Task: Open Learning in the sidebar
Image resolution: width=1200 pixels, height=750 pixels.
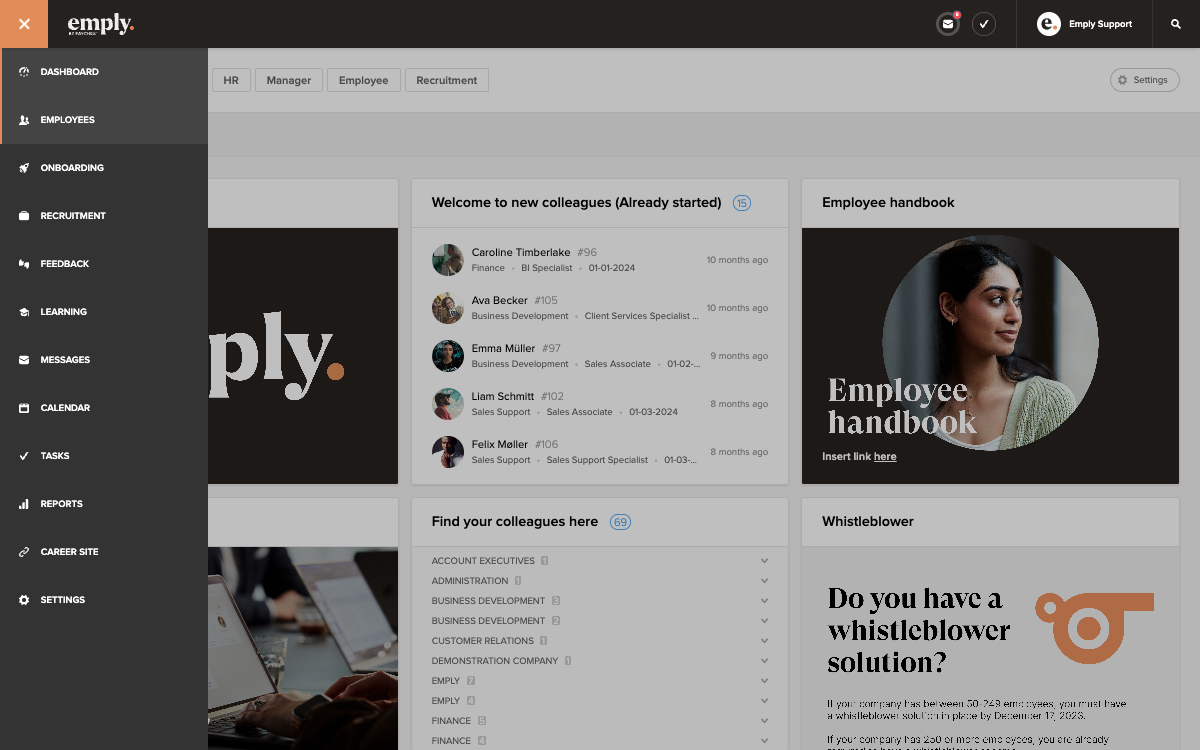Action: pyautogui.click(x=104, y=312)
